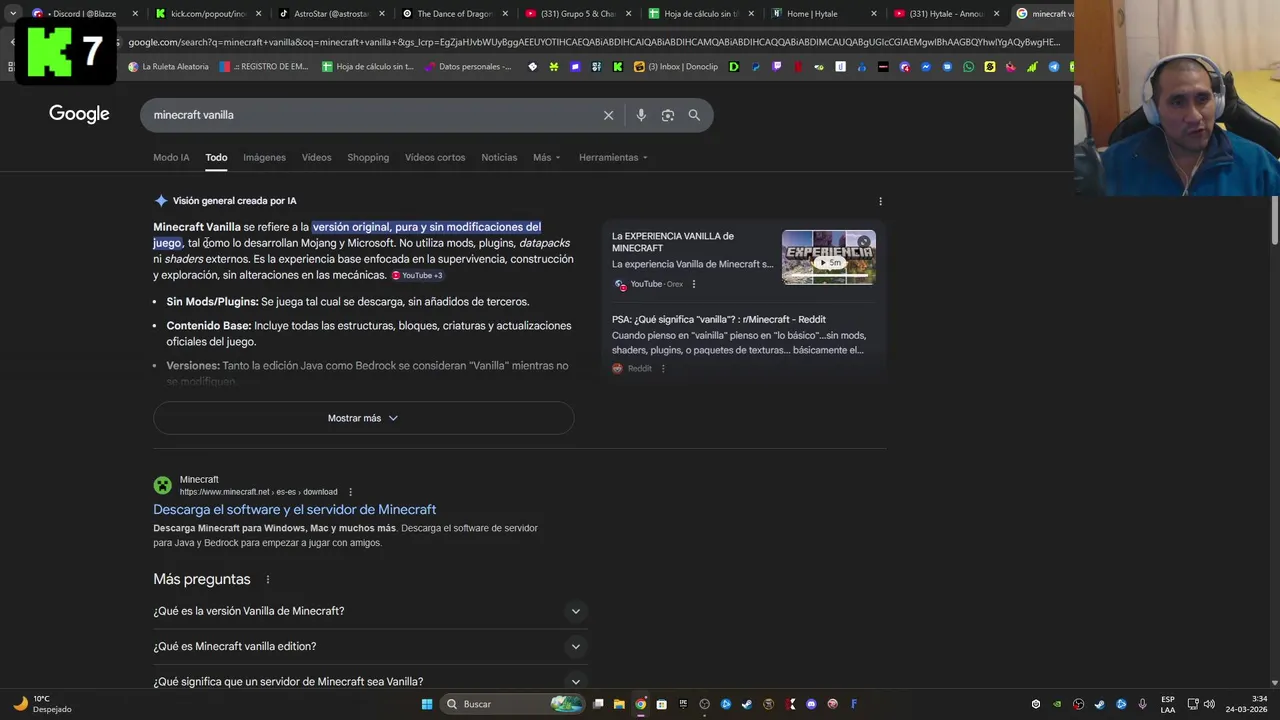Open the clock showing 3:34

click(1246, 704)
